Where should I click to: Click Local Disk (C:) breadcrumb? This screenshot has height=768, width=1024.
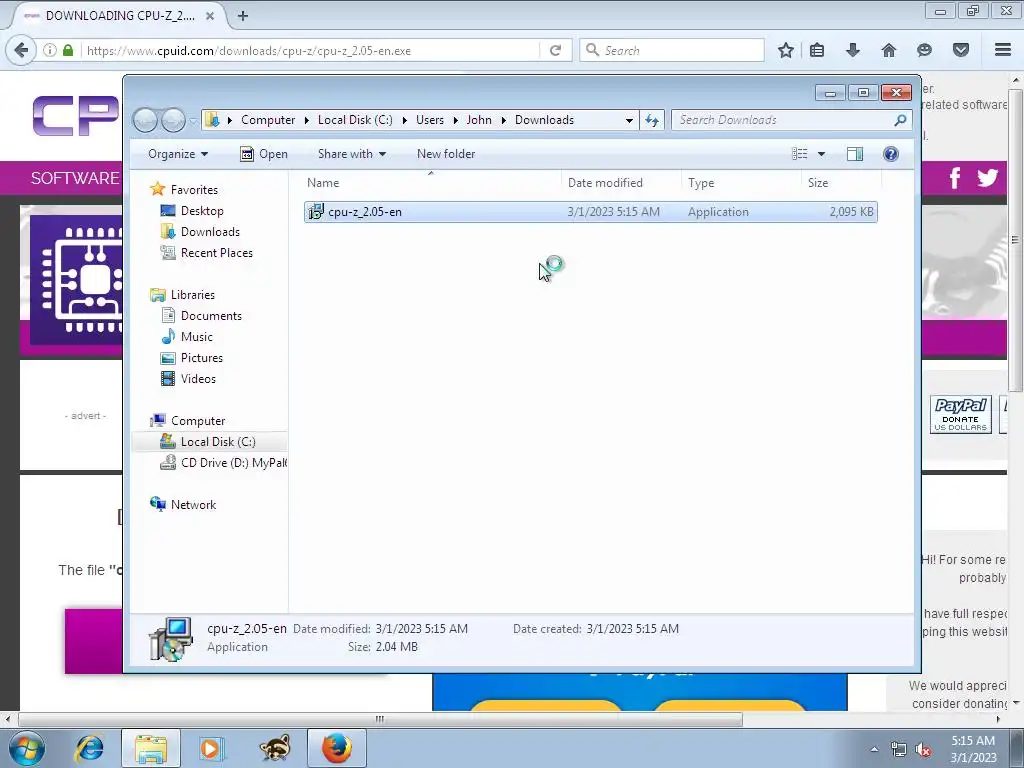pyautogui.click(x=355, y=120)
